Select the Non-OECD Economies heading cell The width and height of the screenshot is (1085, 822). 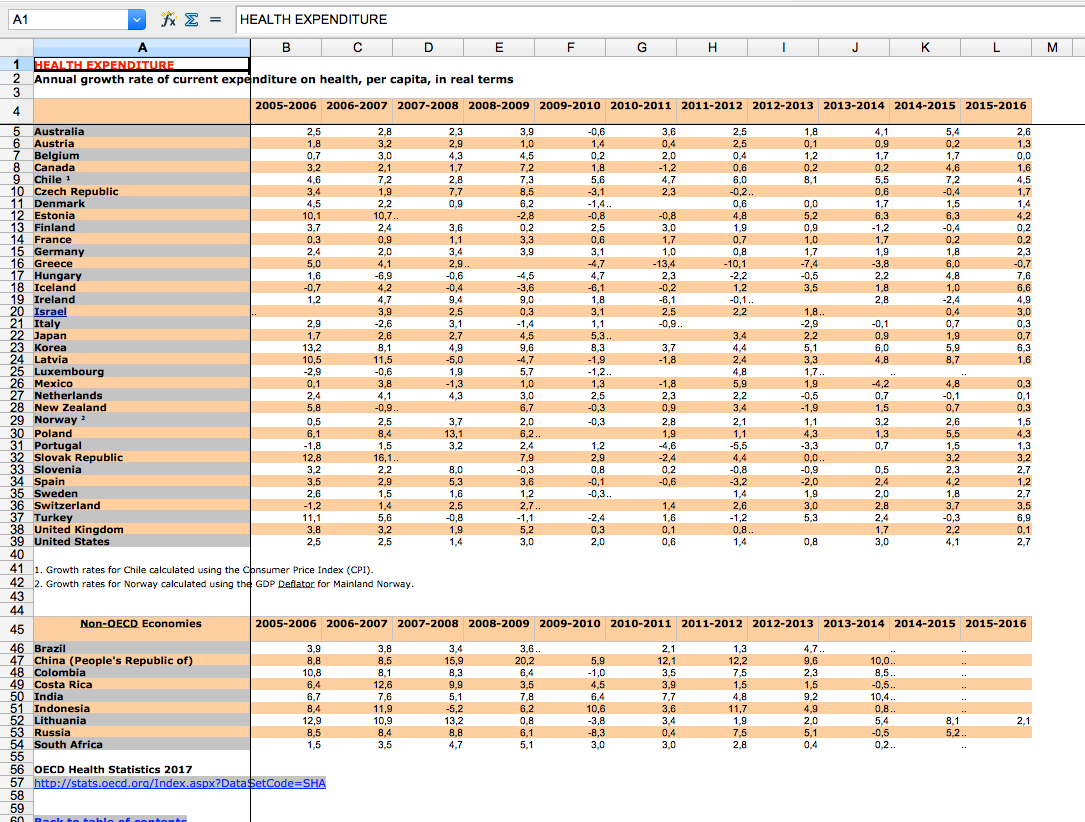click(x=141, y=624)
